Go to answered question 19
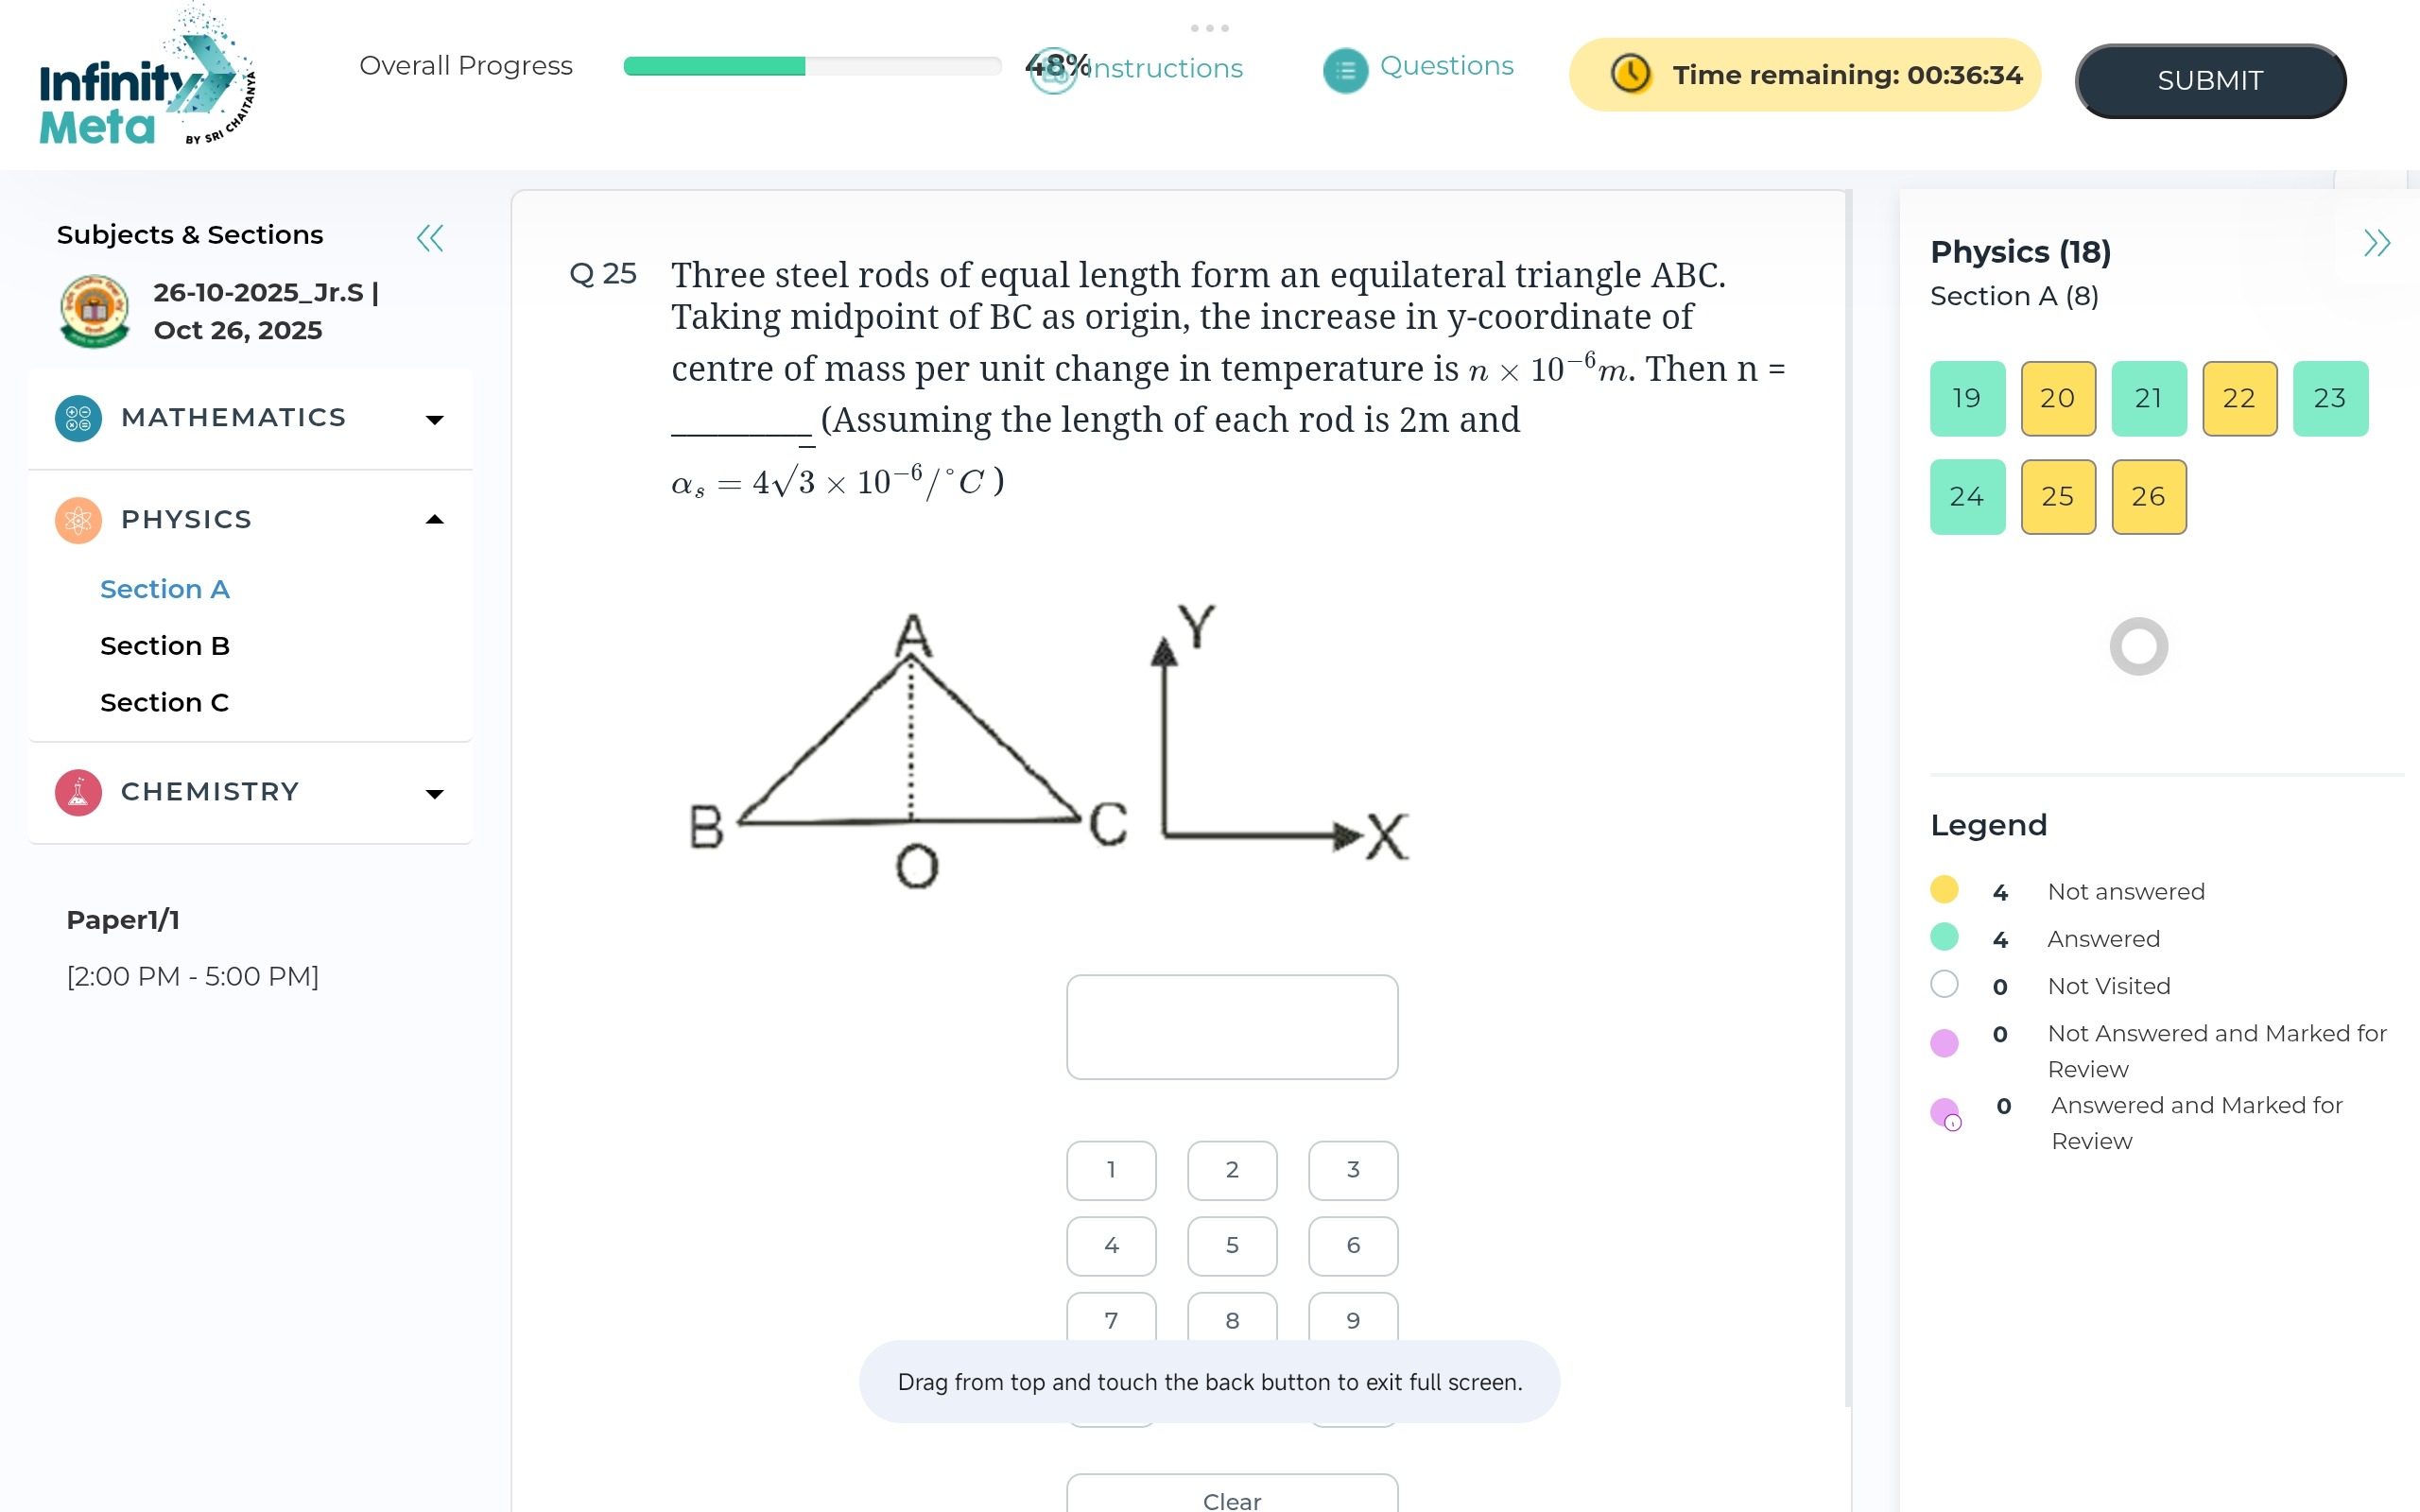Screen dimensions: 2420x1512 1967,398
